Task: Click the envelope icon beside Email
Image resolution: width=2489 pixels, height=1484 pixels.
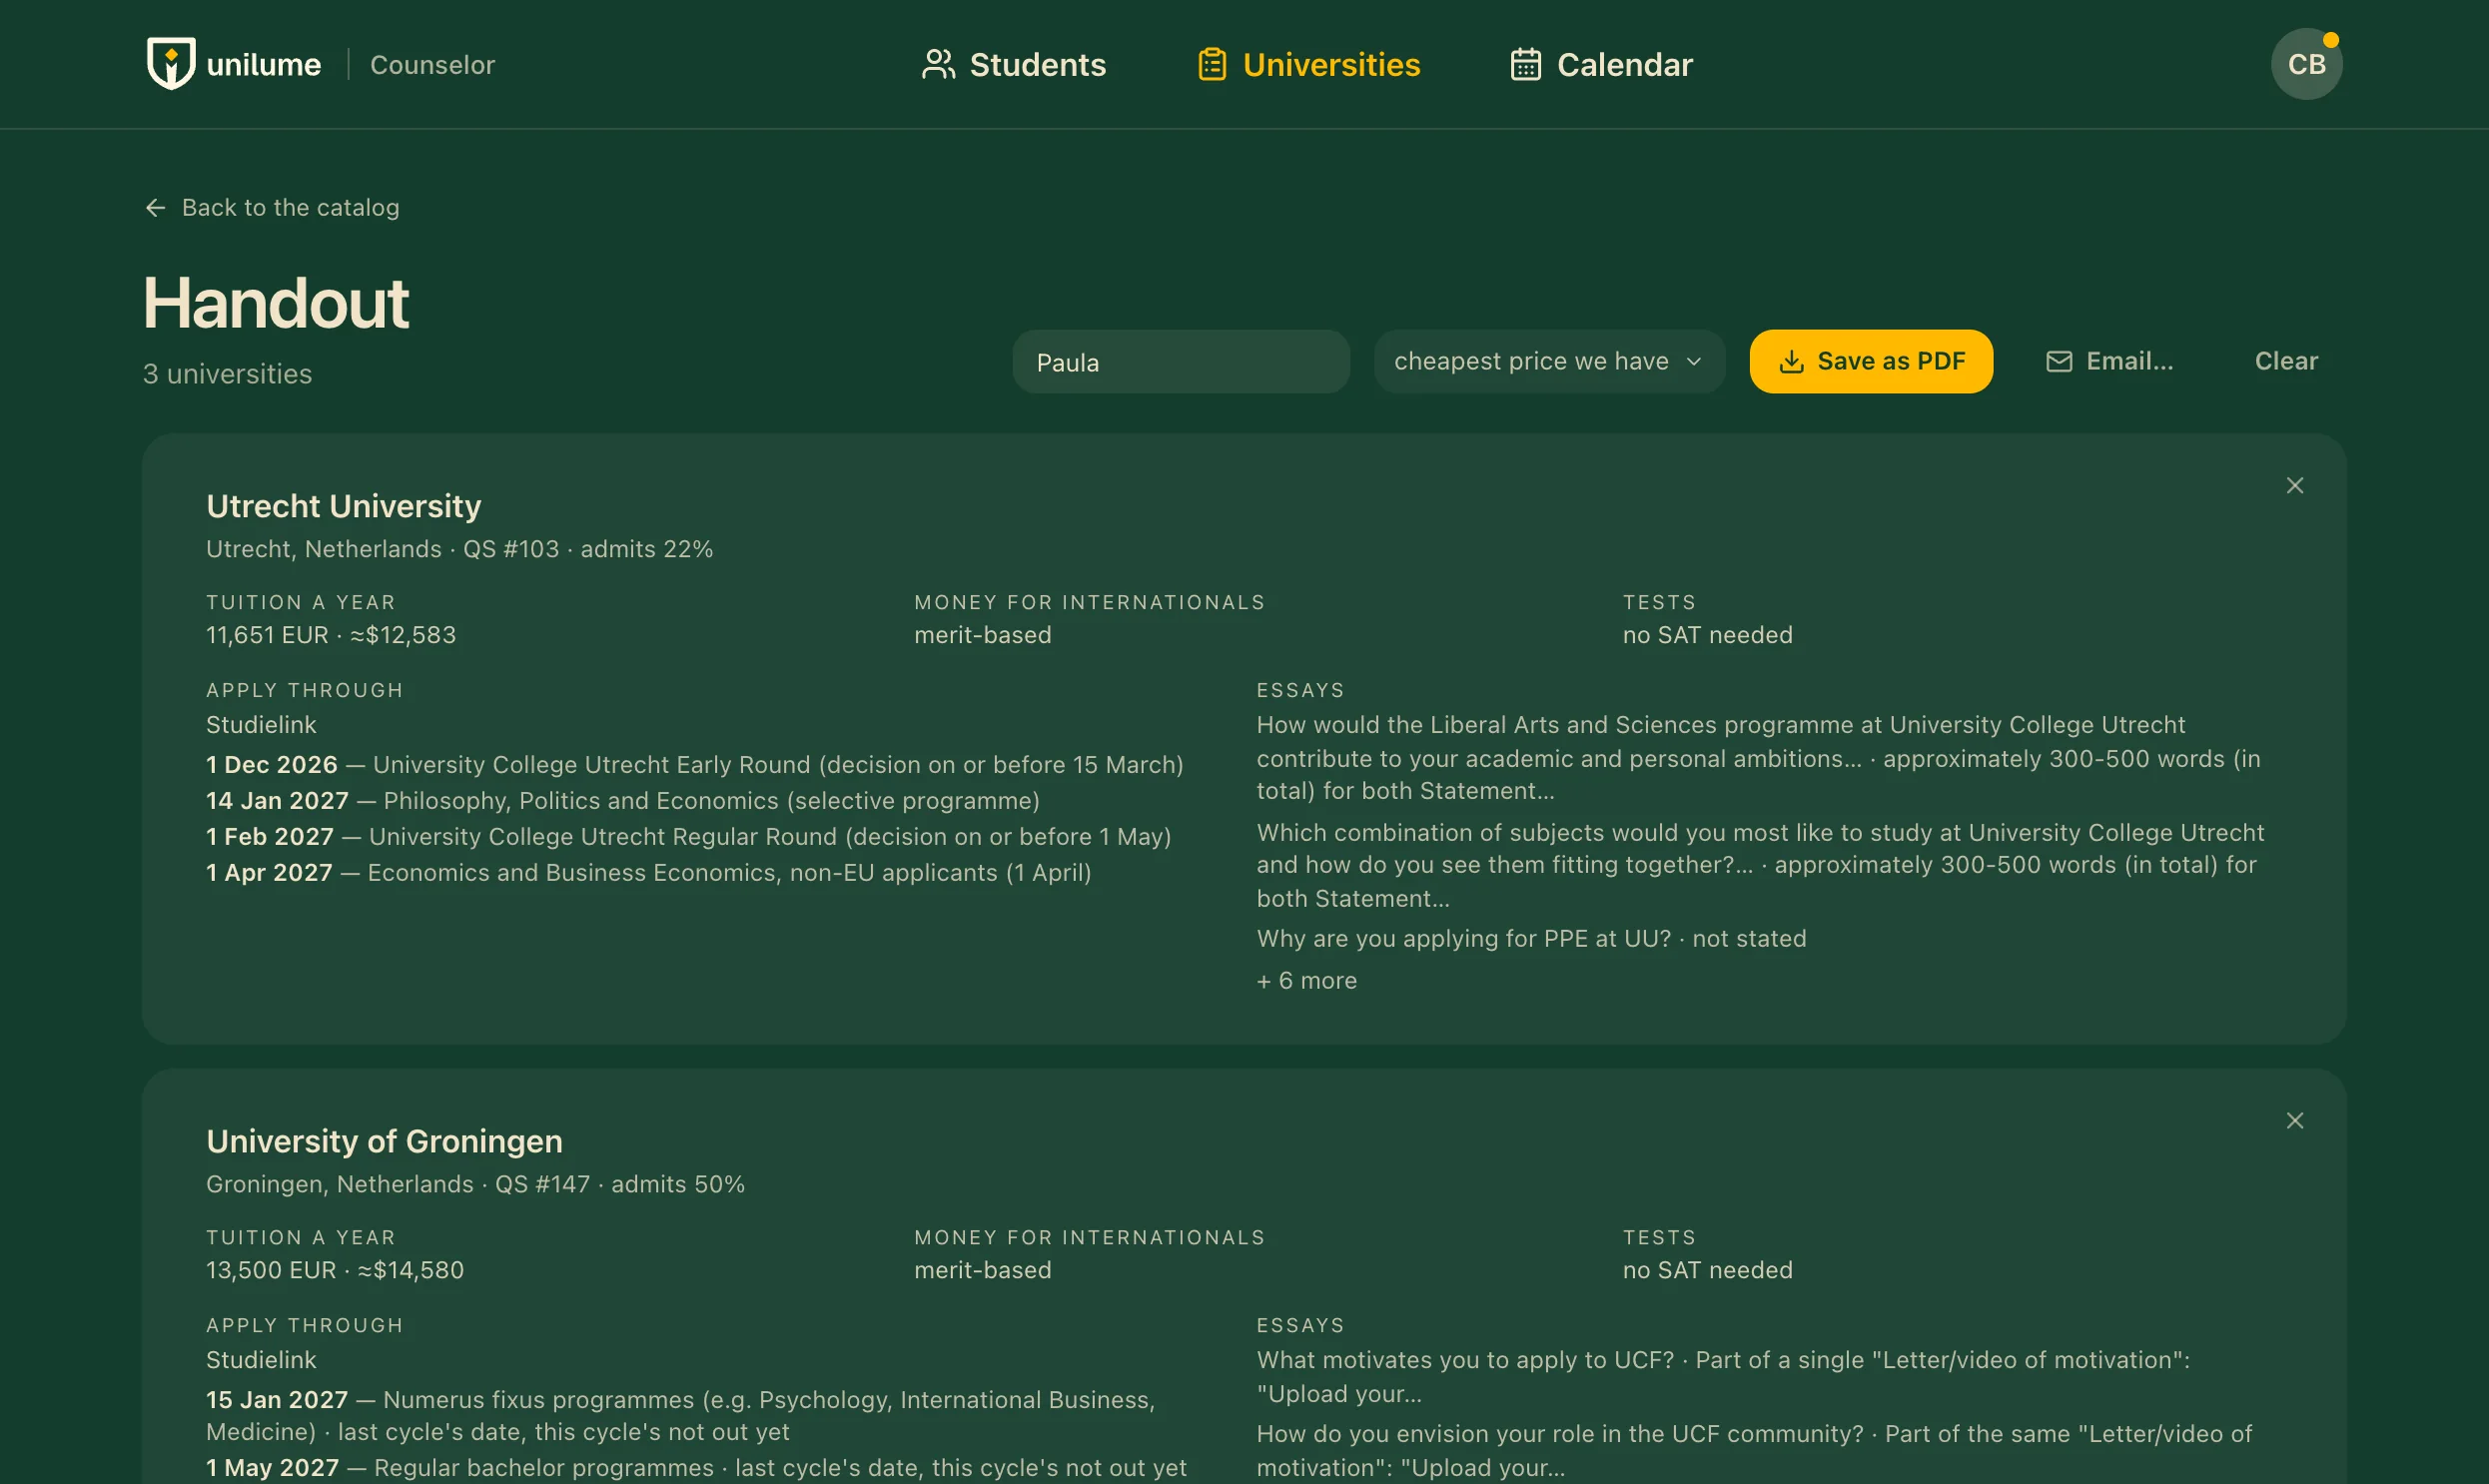Action: pyautogui.click(x=2058, y=361)
